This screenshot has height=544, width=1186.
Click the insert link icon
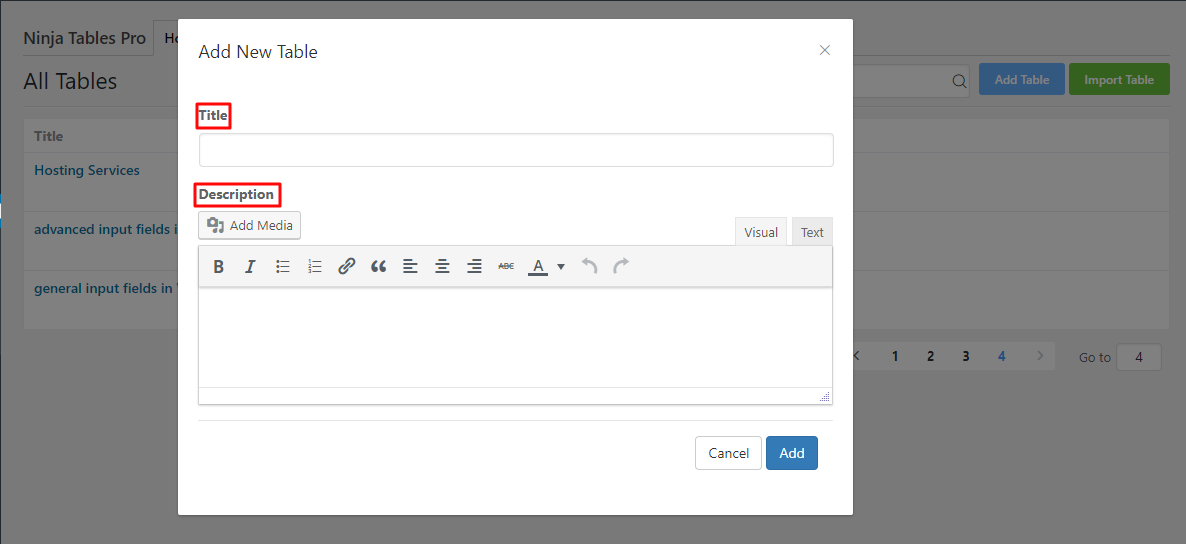tap(347, 267)
